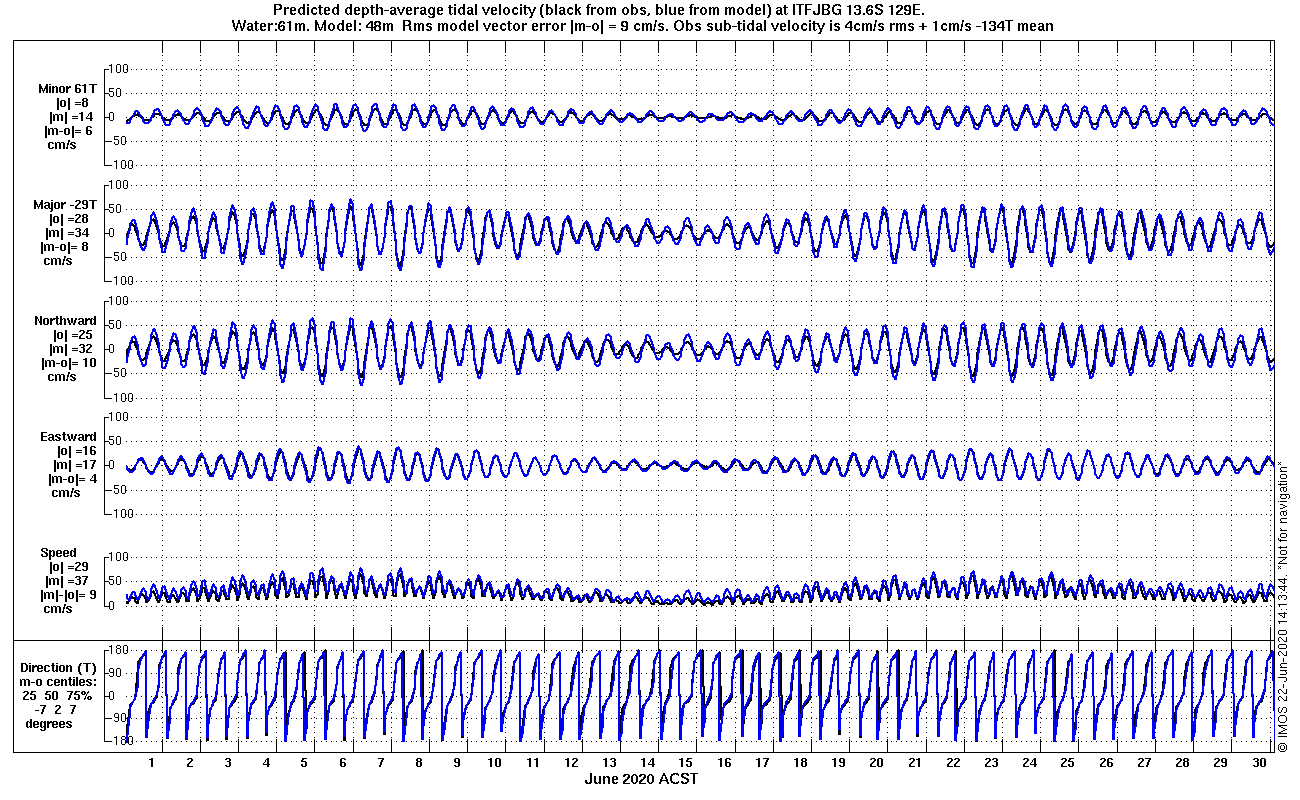The image size is (1300, 800).
Task: Click the '|o| =16' value in Eastward panel
Action: pos(76,451)
